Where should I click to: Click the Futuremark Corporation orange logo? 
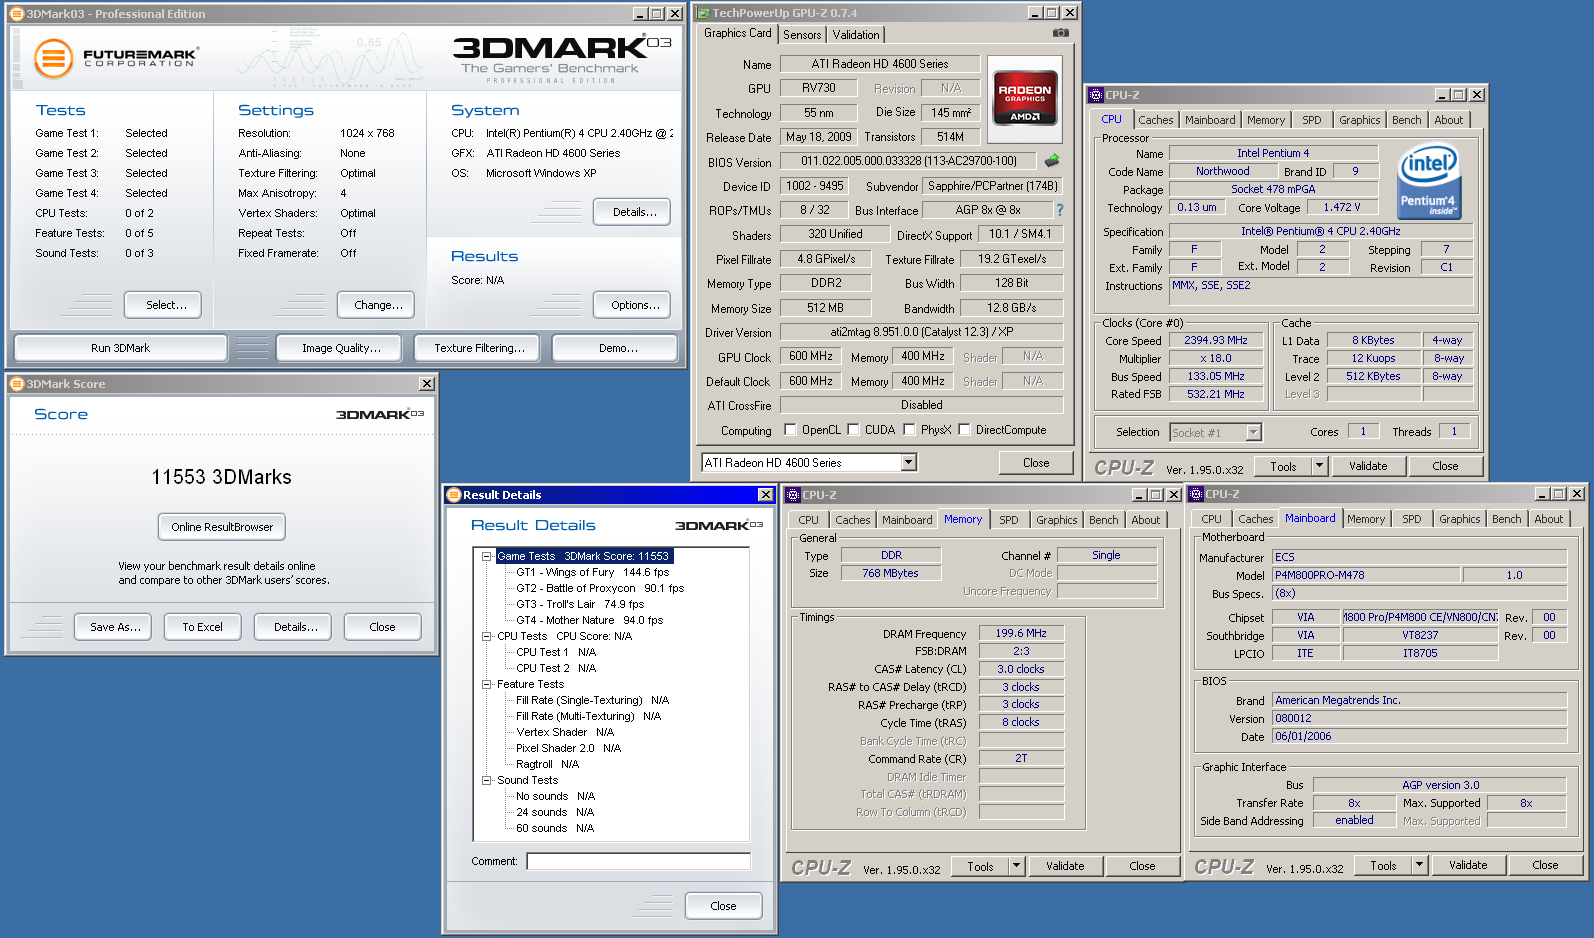pos(54,58)
